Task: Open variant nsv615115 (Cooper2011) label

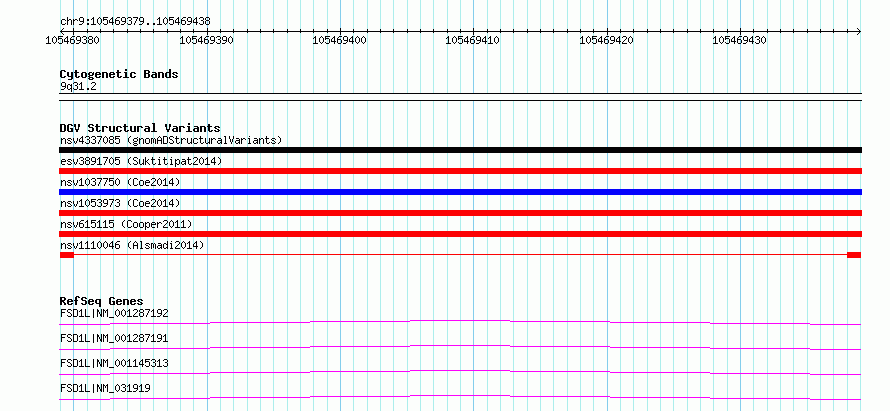Action: (126, 224)
